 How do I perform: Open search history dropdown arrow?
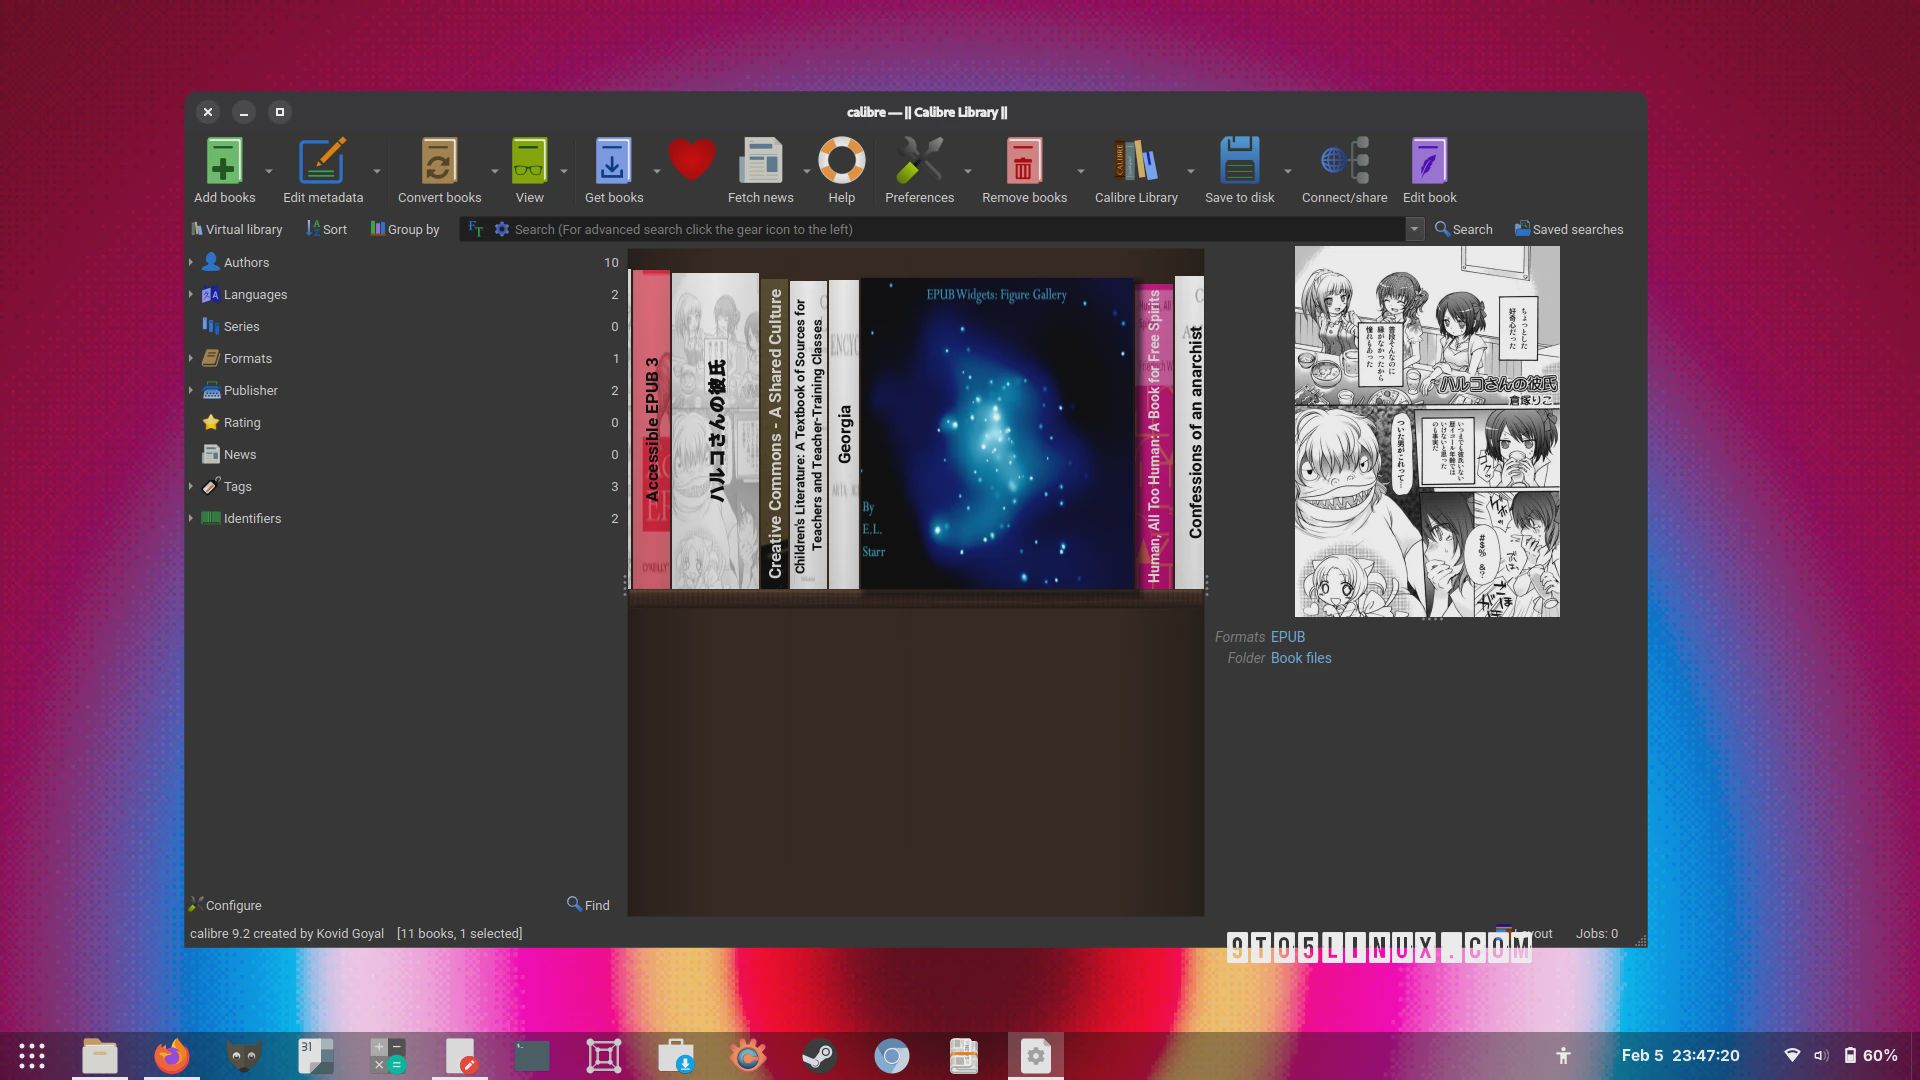(x=1414, y=229)
